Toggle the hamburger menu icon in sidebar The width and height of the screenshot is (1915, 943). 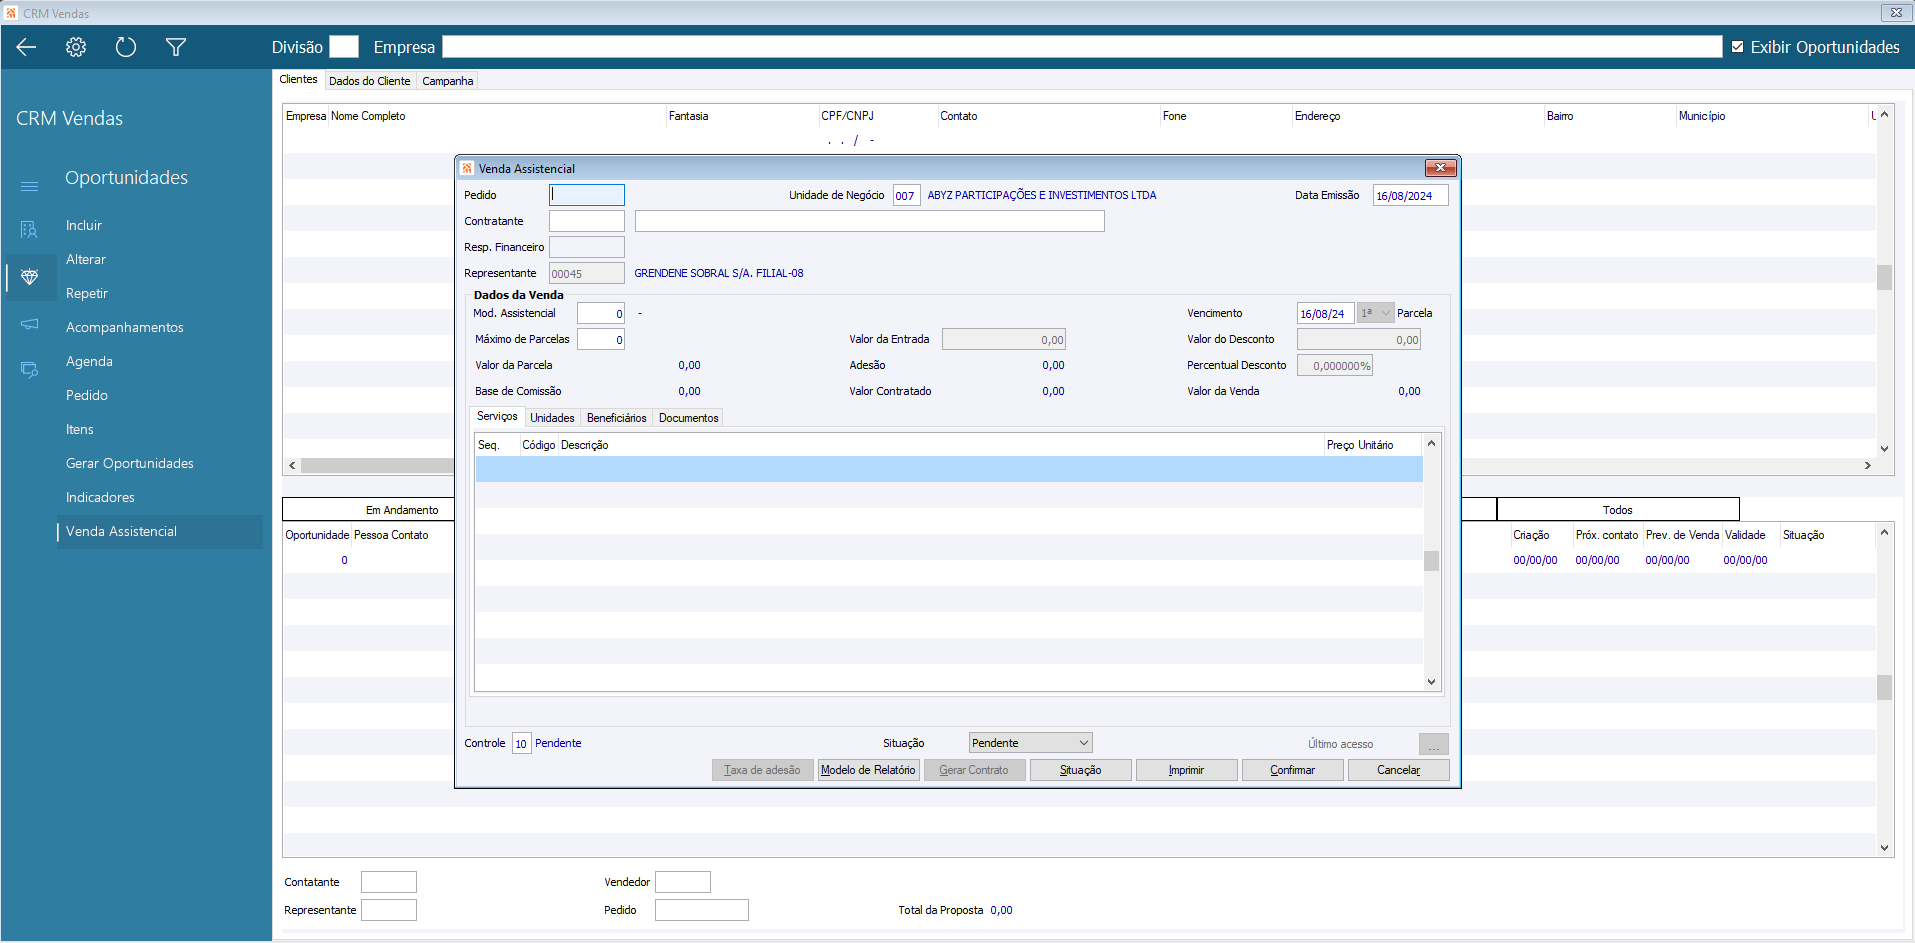pyautogui.click(x=30, y=186)
